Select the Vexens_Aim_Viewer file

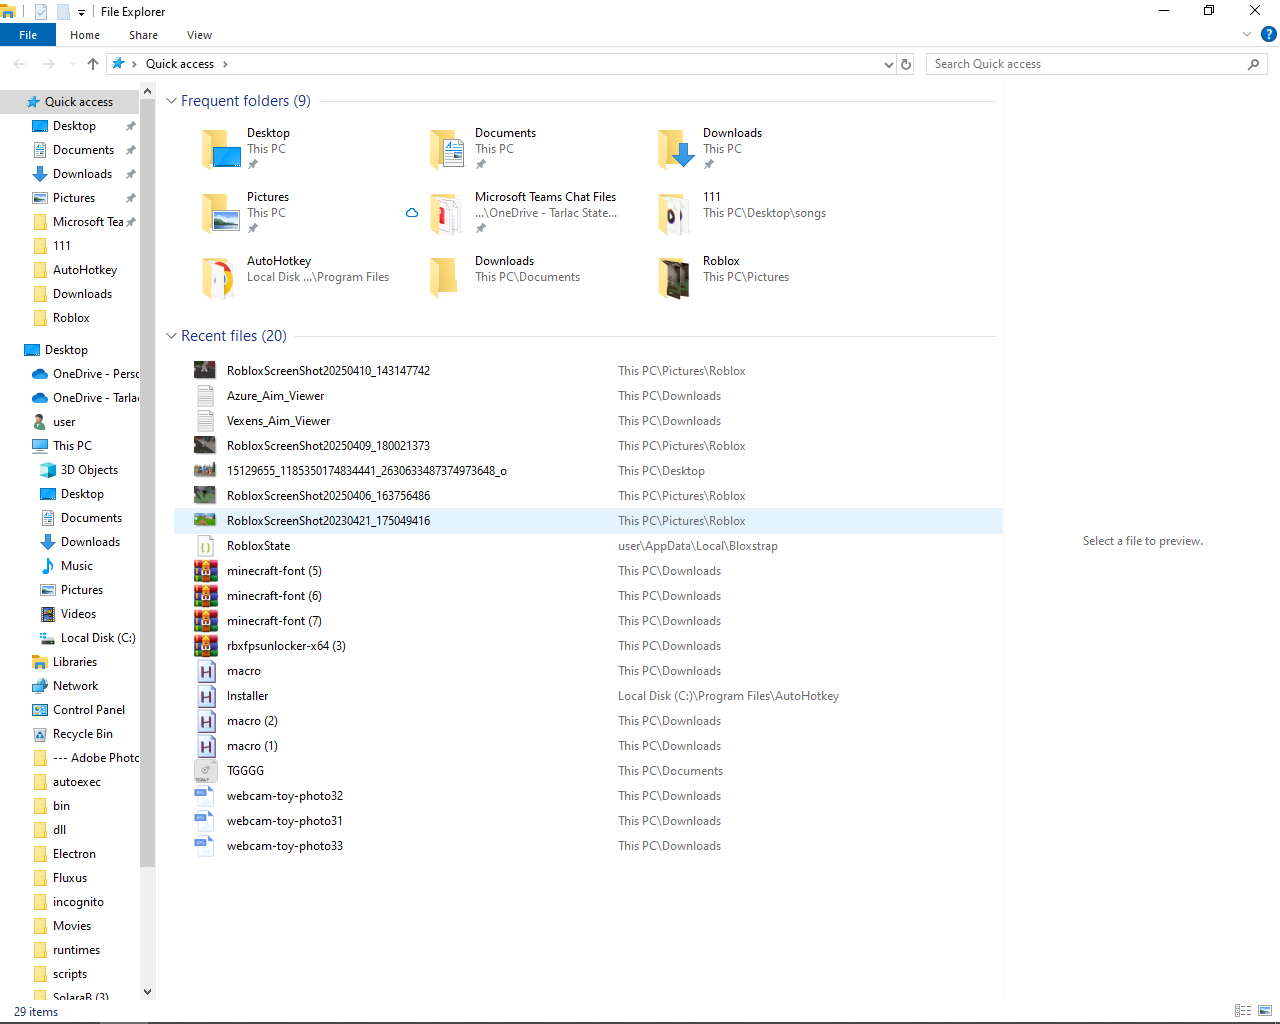coord(588,421)
